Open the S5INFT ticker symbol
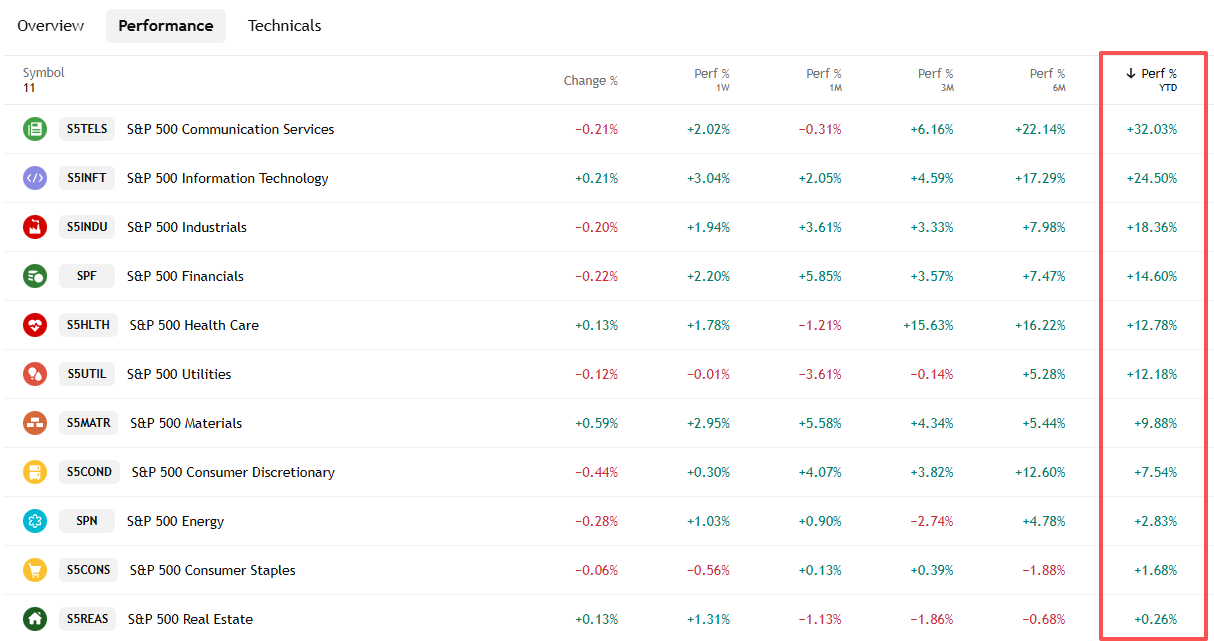 (87, 178)
